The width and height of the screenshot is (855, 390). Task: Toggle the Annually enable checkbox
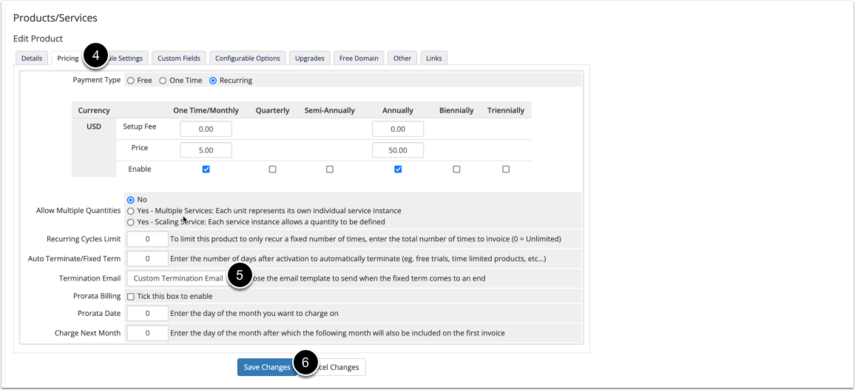pyautogui.click(x=398, y=169)
